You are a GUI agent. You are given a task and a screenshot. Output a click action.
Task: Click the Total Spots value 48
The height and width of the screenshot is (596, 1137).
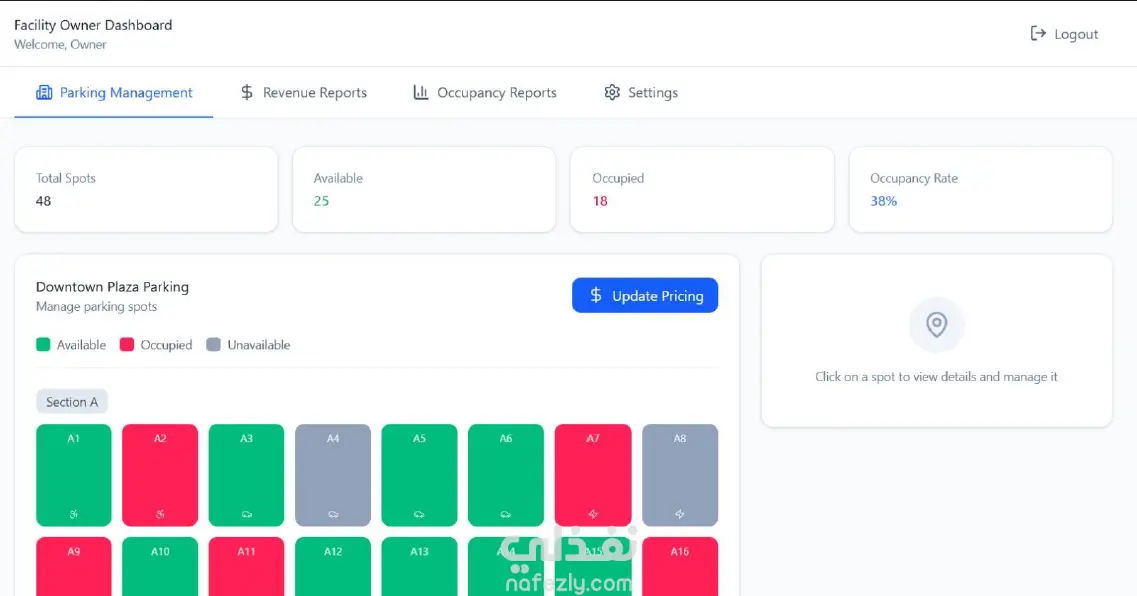pos(44,201)
